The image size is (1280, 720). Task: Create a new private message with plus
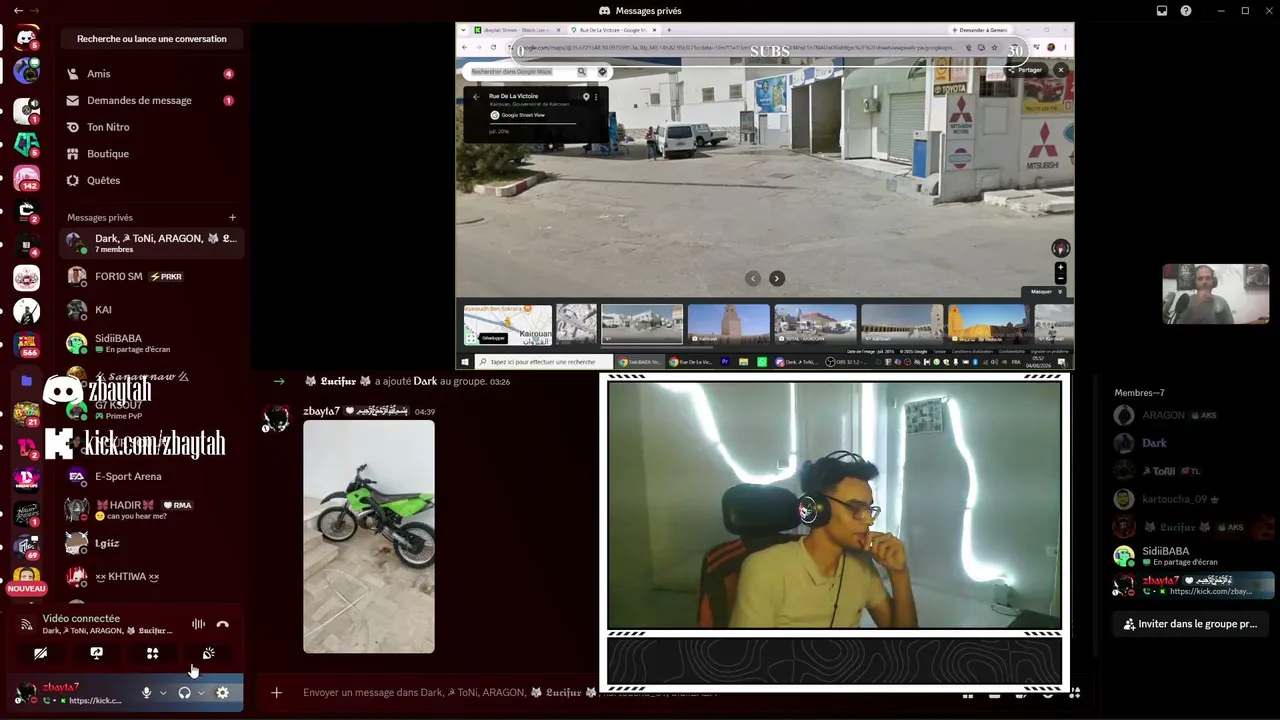click(x=232, y=217)
